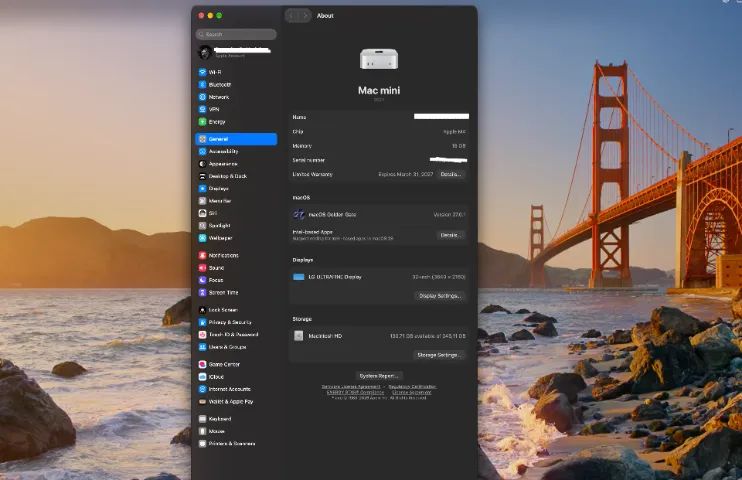Go to Energy settings
Image resolution: width=742 pixels, height=480 pixels.
tap(236, 122)
